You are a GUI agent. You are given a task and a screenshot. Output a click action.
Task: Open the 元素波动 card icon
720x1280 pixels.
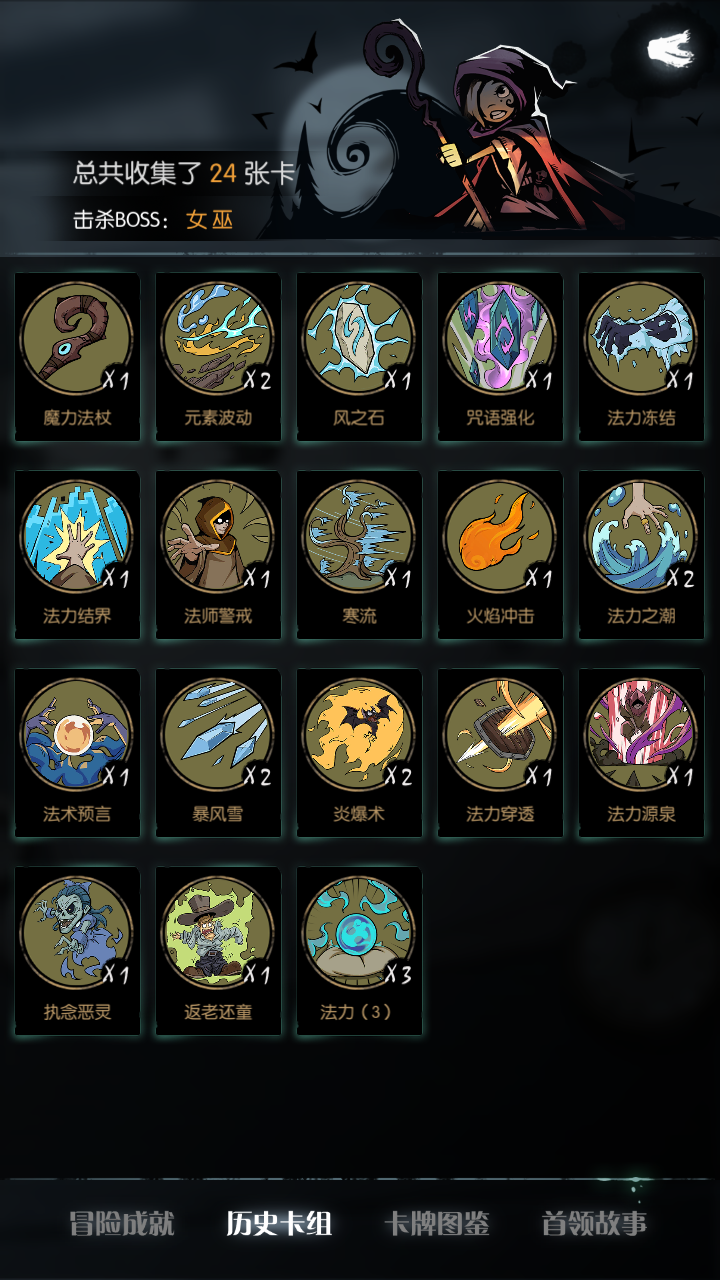tap(218, 357)
